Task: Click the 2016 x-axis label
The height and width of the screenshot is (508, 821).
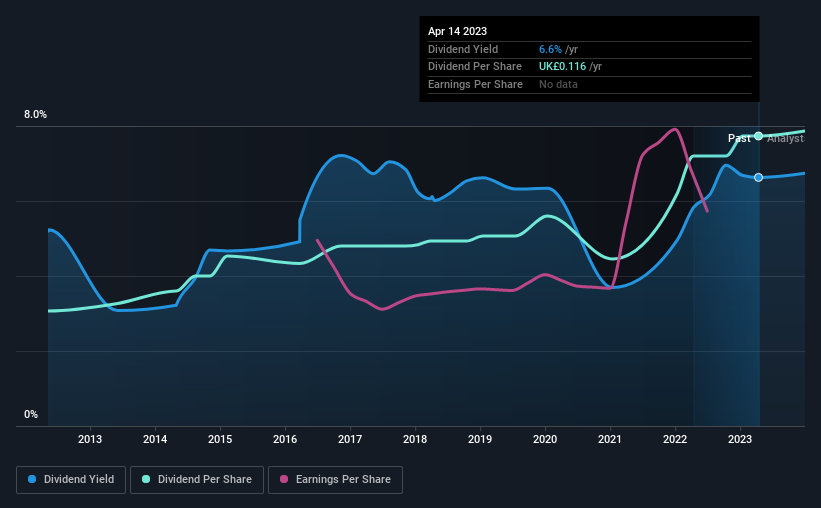Action: [x=285, y=439]
